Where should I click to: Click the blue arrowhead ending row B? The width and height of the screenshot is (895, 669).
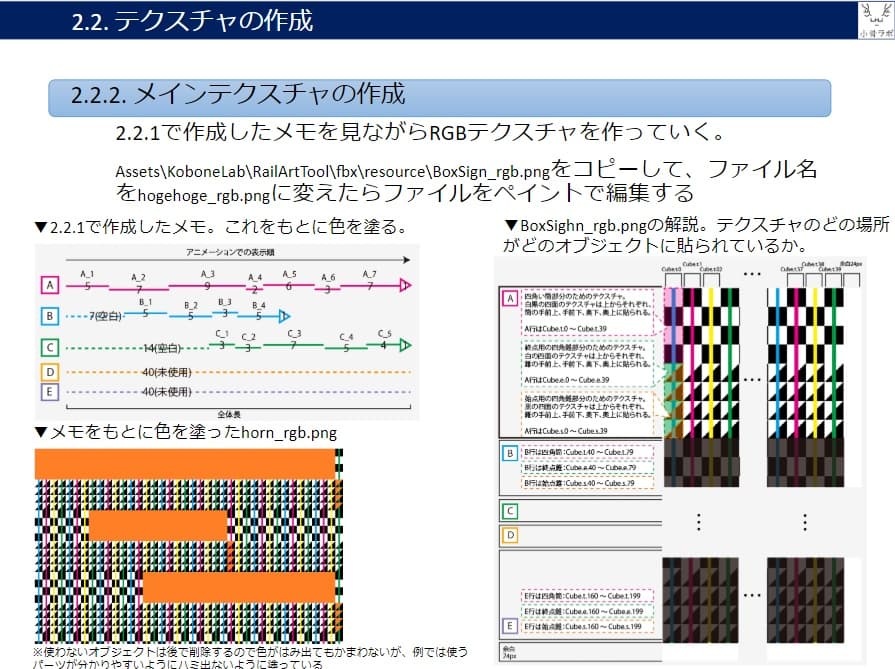coord(284,315)
